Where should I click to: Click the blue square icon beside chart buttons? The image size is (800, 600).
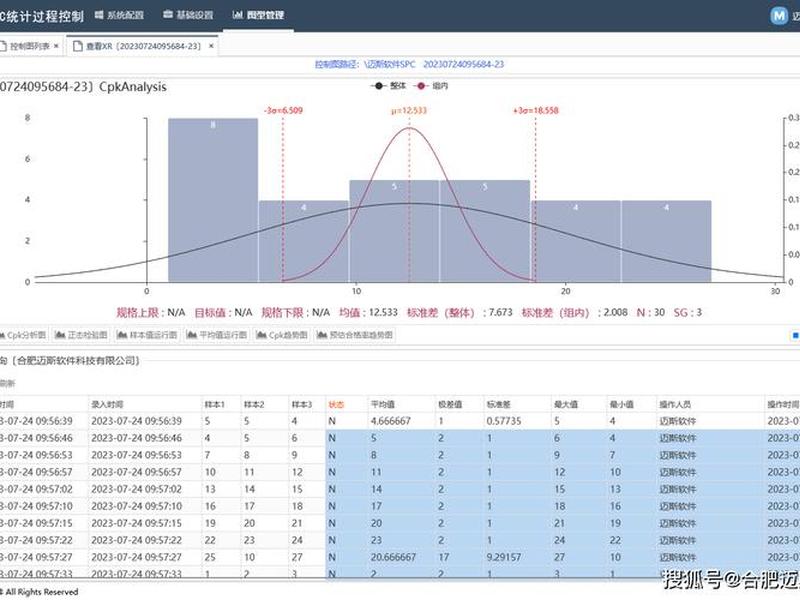(795, 335)
